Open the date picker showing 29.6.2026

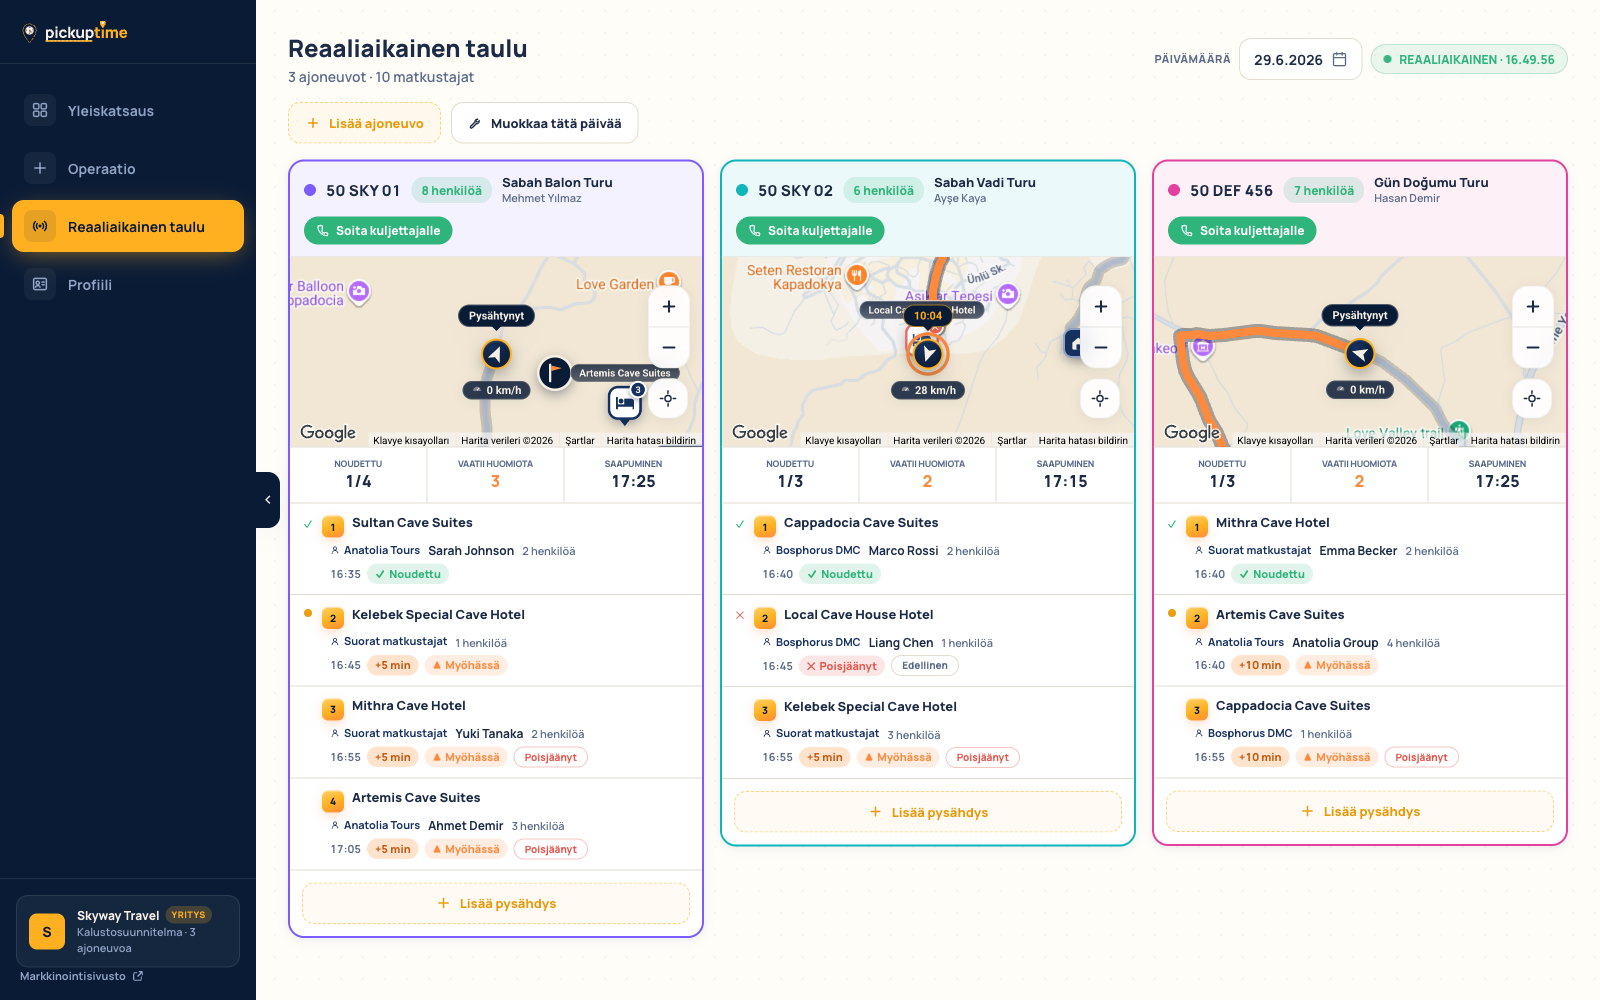[x=1300, y=60]
